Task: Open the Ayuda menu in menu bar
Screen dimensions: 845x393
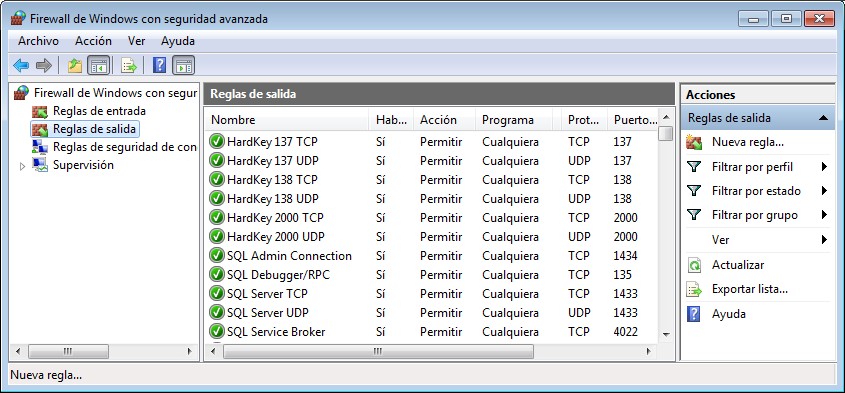Action: pyautogui.click(x=178, y=41)
